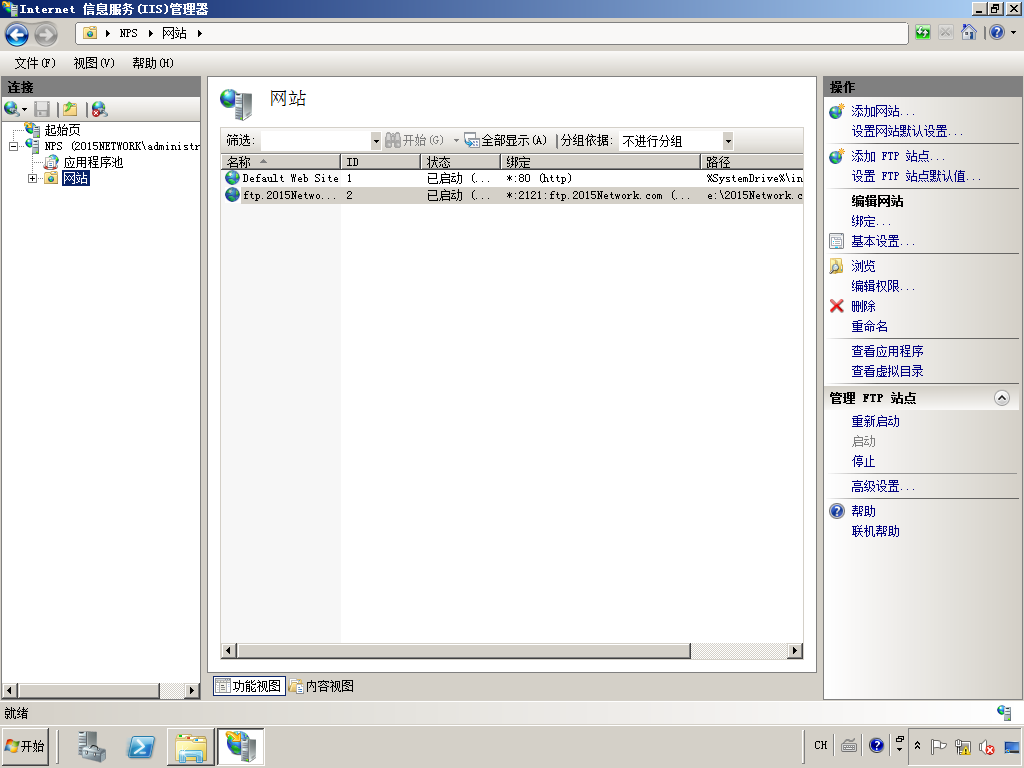Click the Stop icon next to Refresh

click(x=946, y=33)
